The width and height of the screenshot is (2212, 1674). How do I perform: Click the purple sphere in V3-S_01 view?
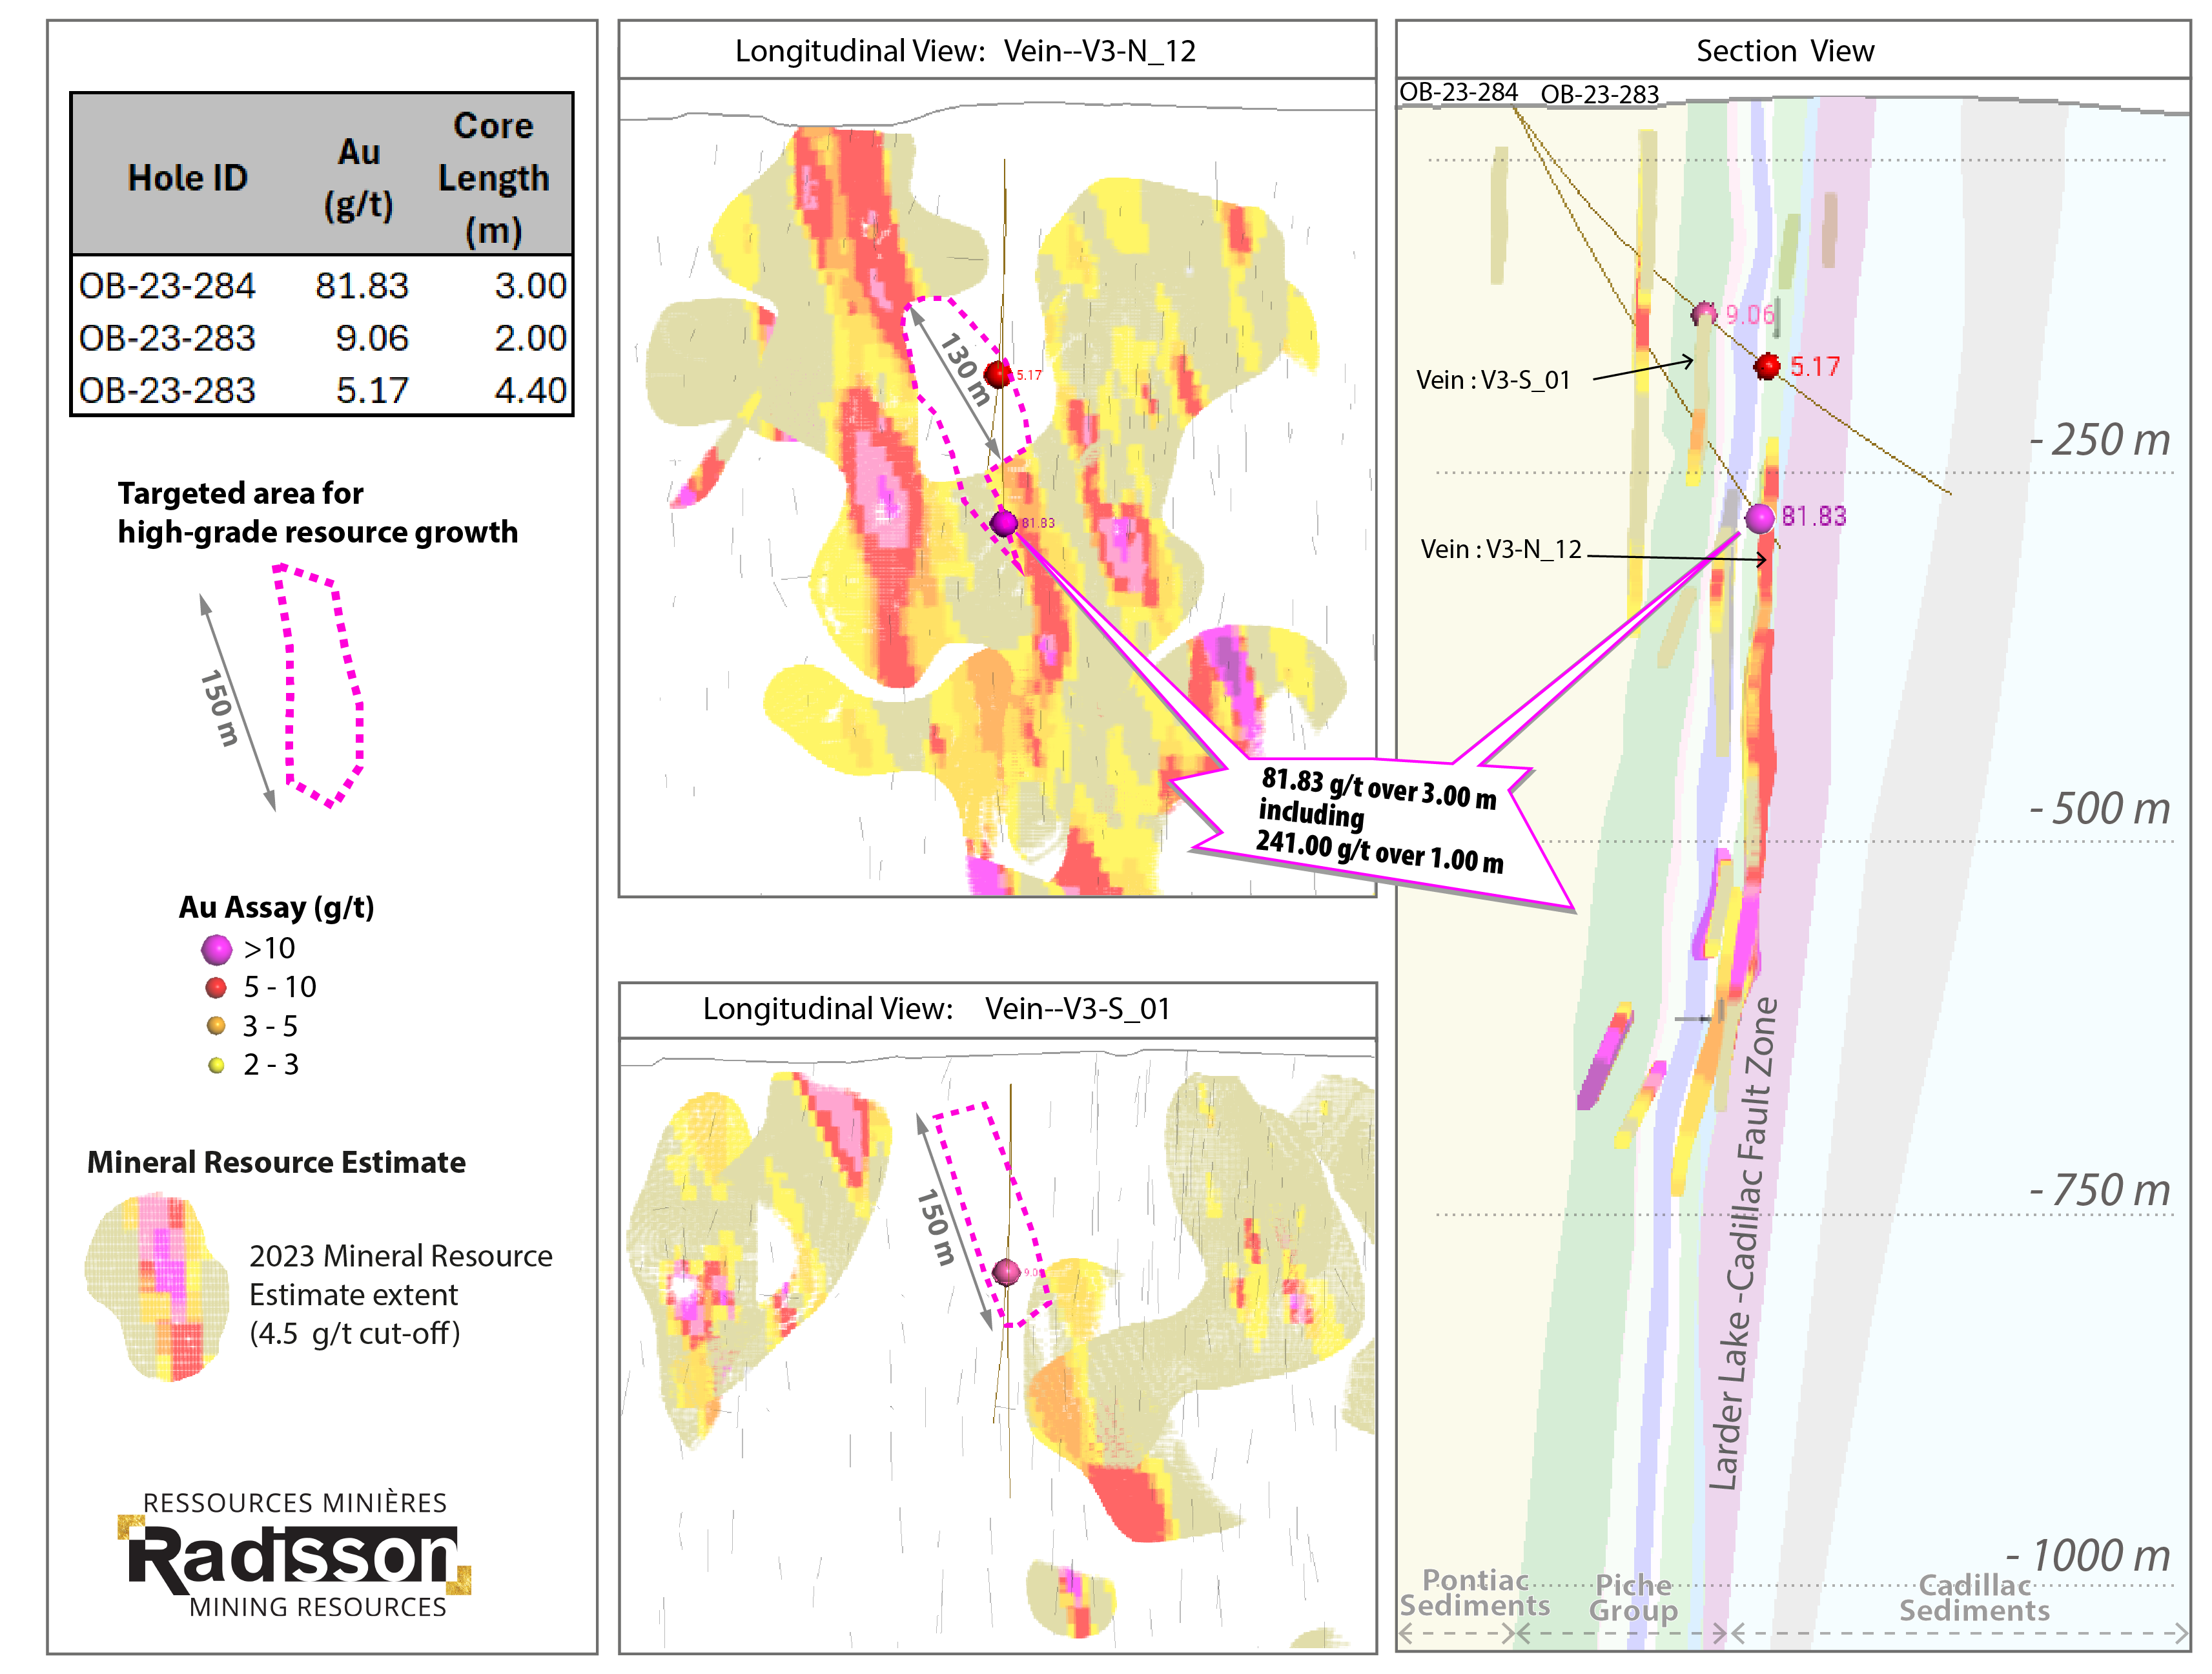(x=1007, y=1272)
